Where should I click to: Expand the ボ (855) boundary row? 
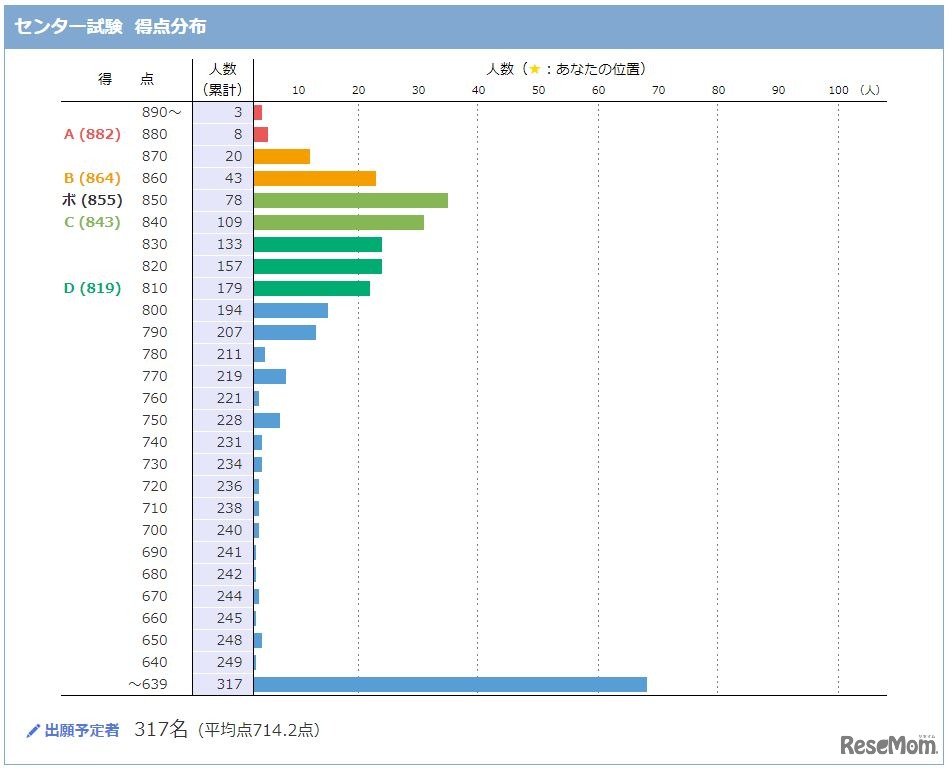coord(91,200)
